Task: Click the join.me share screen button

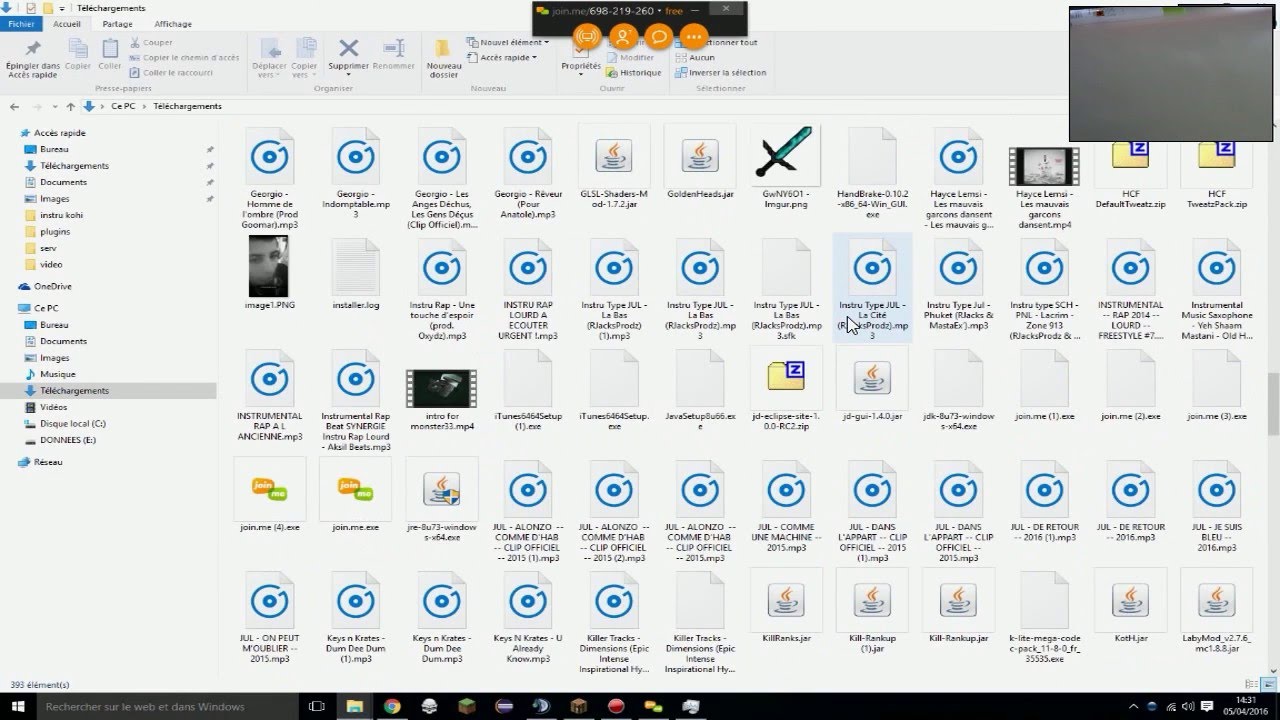Action: pos(587,37)
